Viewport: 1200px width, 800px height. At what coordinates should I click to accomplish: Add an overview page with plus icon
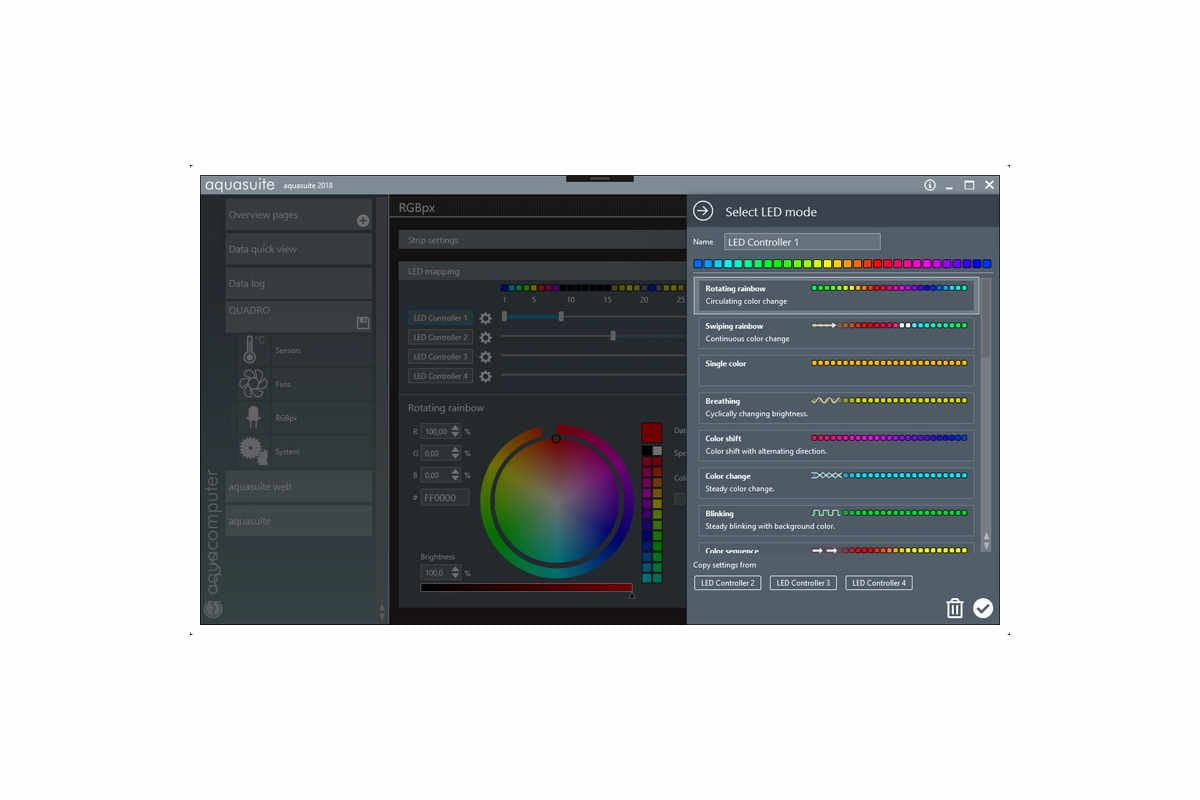click(363, 221)
